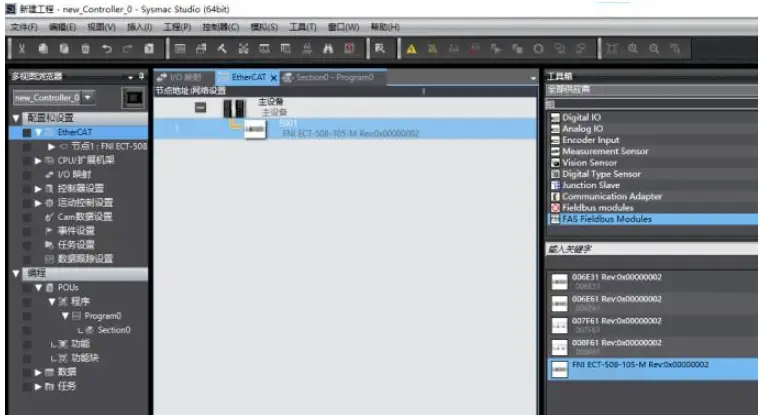
Task: Undo the last action via toolbar arrow
Action: point(107,49)
